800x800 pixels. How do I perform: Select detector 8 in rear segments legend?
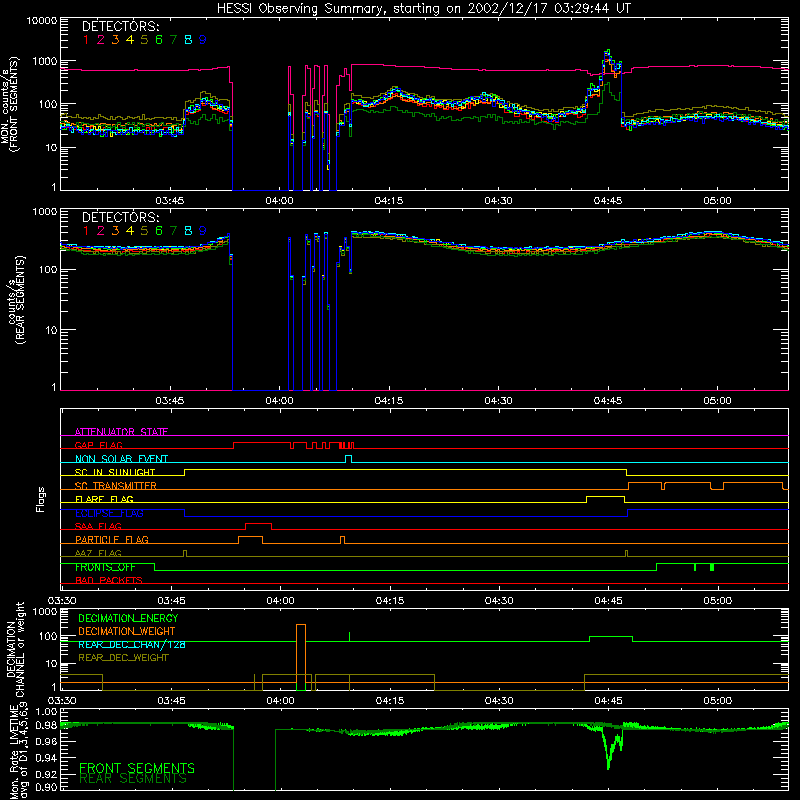pos(188,231)
